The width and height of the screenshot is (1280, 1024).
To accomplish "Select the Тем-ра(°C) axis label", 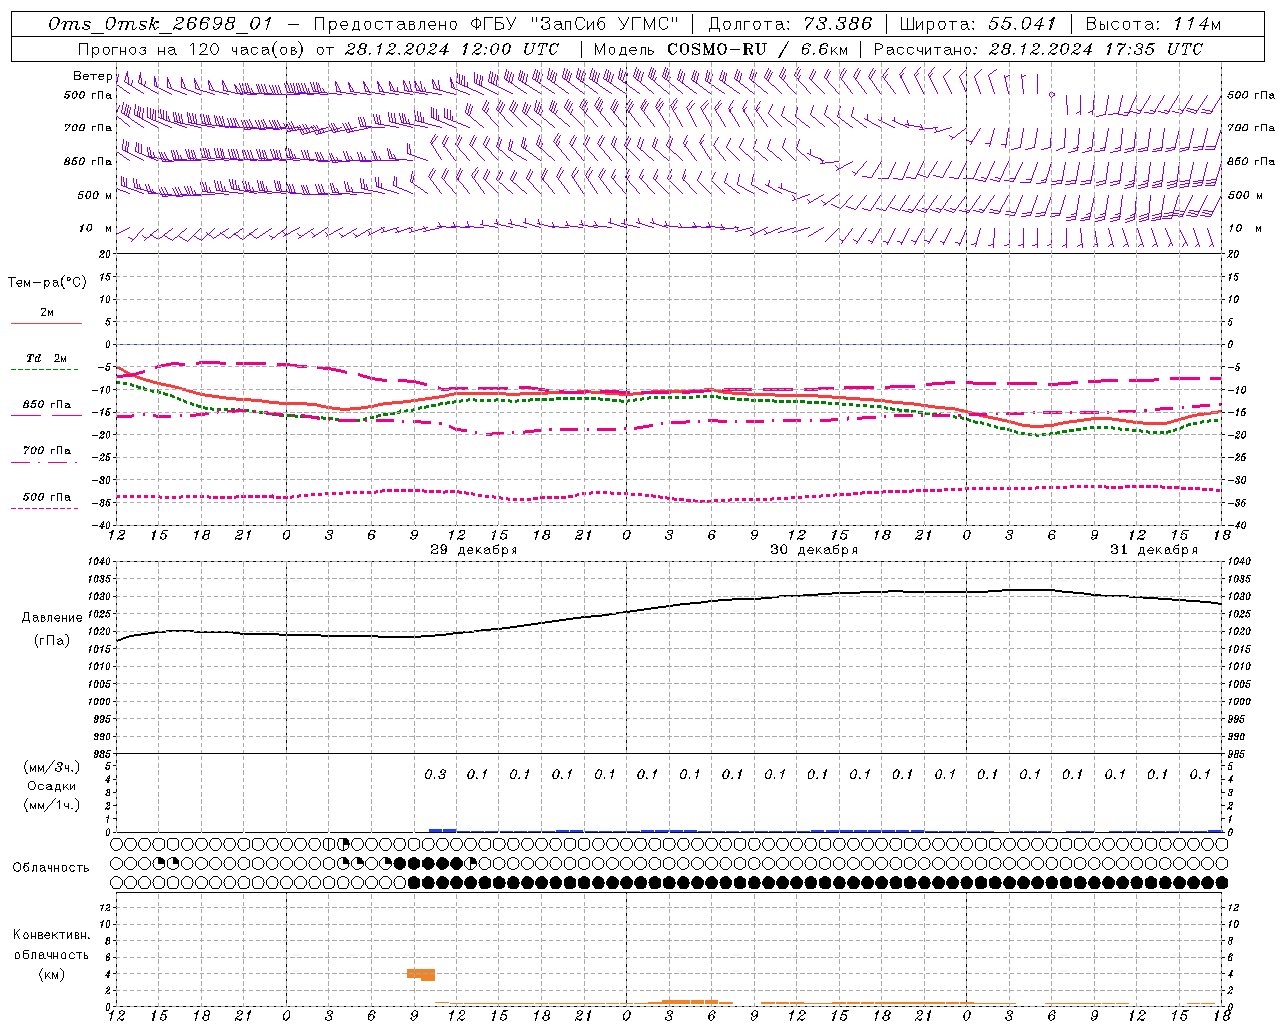I will [x=47, y=283].
